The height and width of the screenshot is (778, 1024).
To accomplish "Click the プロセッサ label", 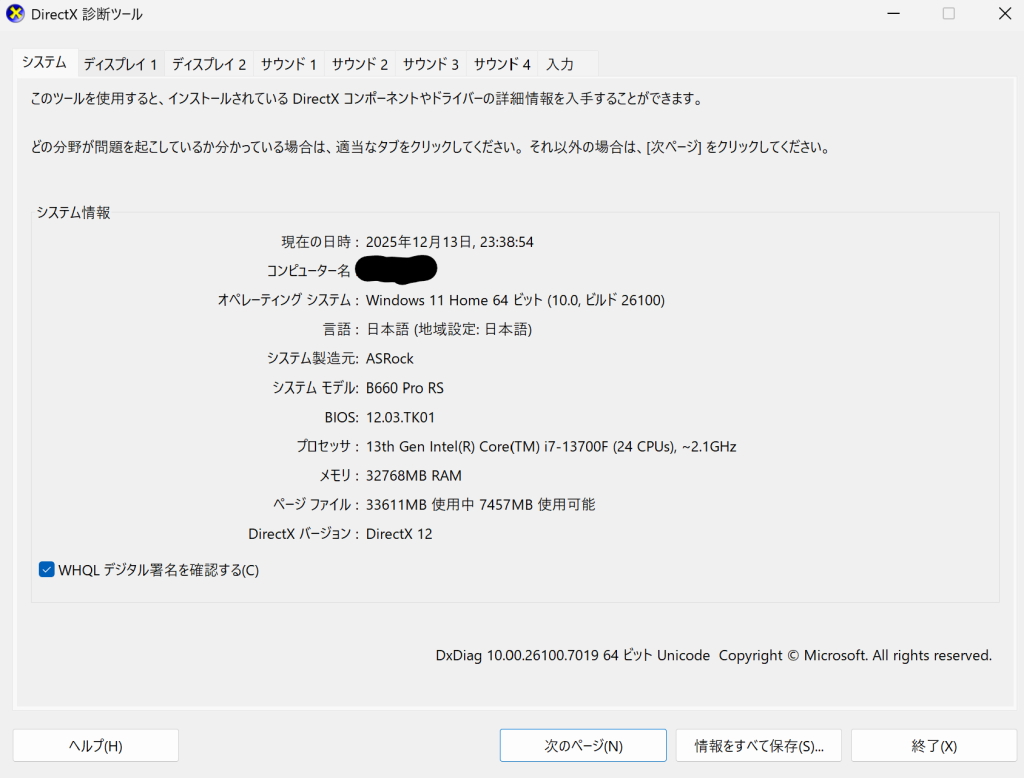I will tap(327, 446).
